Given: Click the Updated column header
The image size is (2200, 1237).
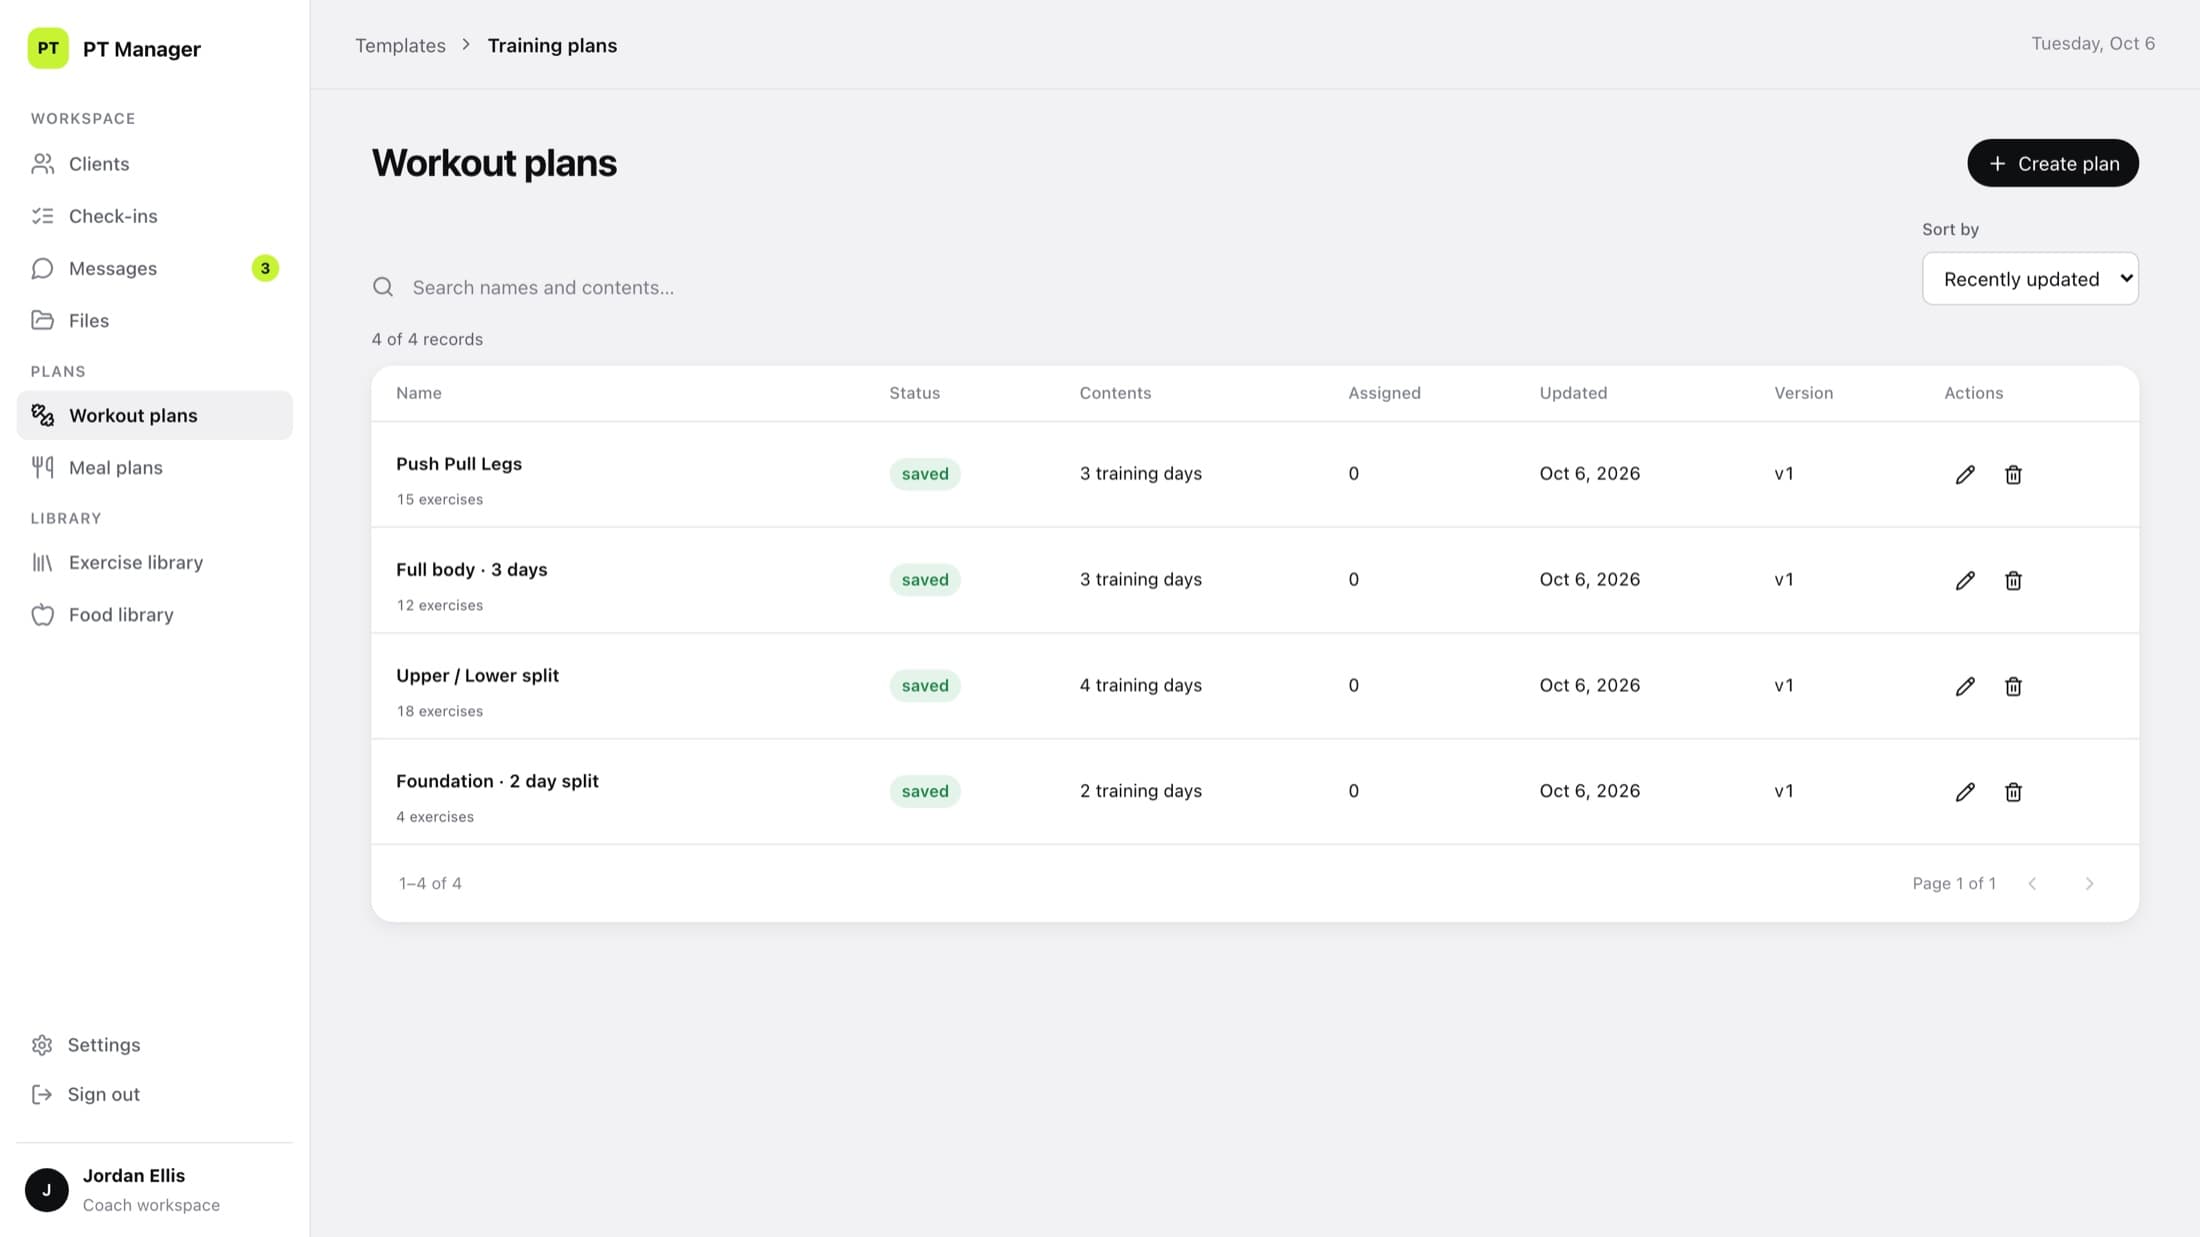Looking at the screenshot, I should coord(1573,393).
